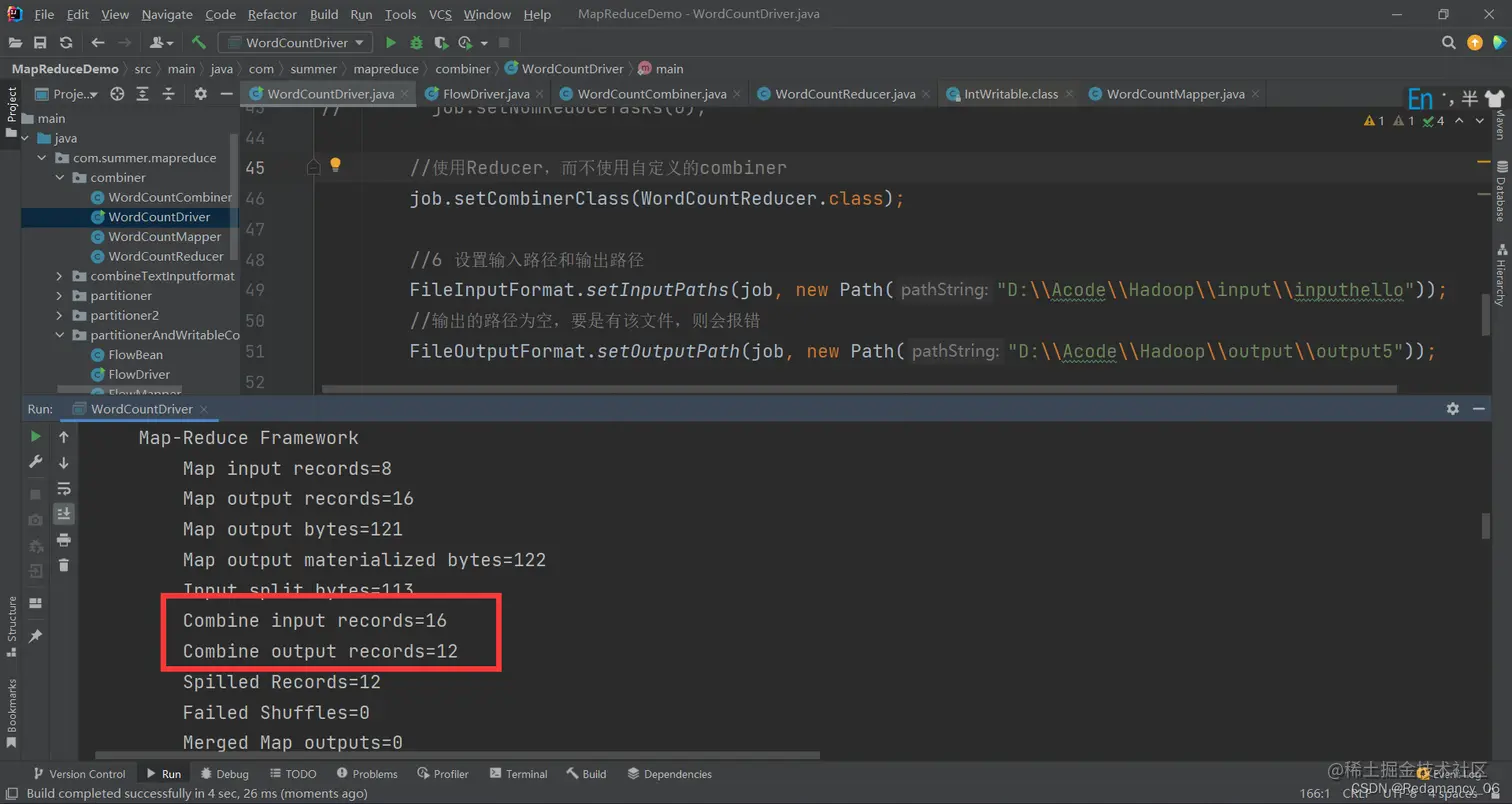1512x804 pixels.
Task: Open the TODO tool window
Action: [293, 774]
